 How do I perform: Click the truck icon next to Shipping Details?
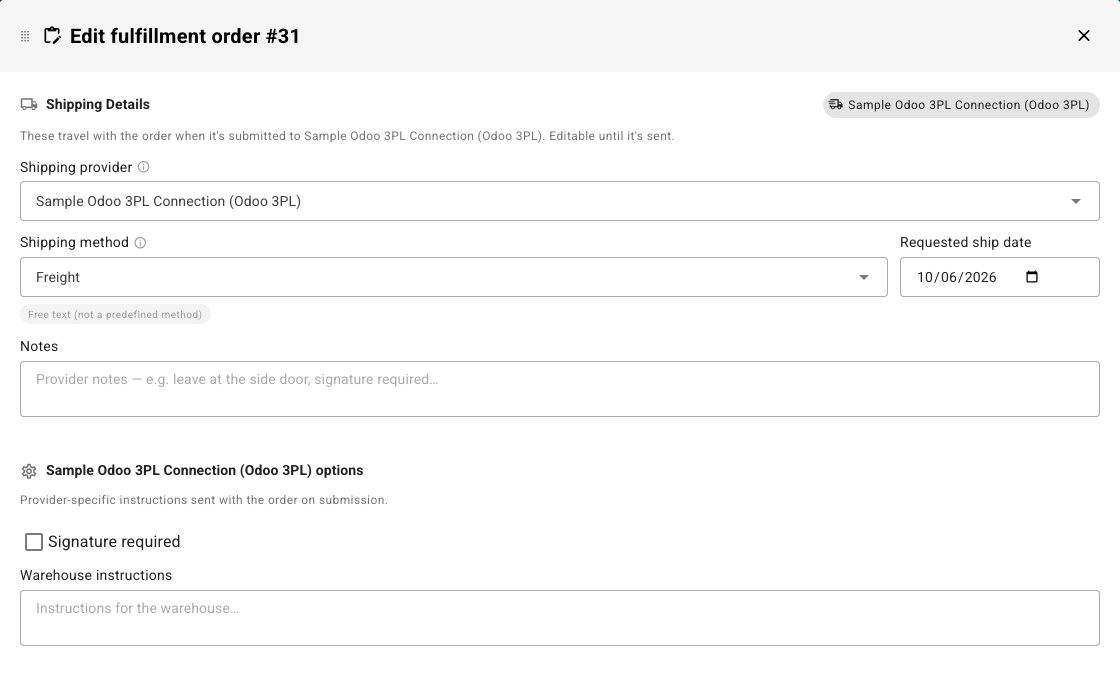(29, 104)
